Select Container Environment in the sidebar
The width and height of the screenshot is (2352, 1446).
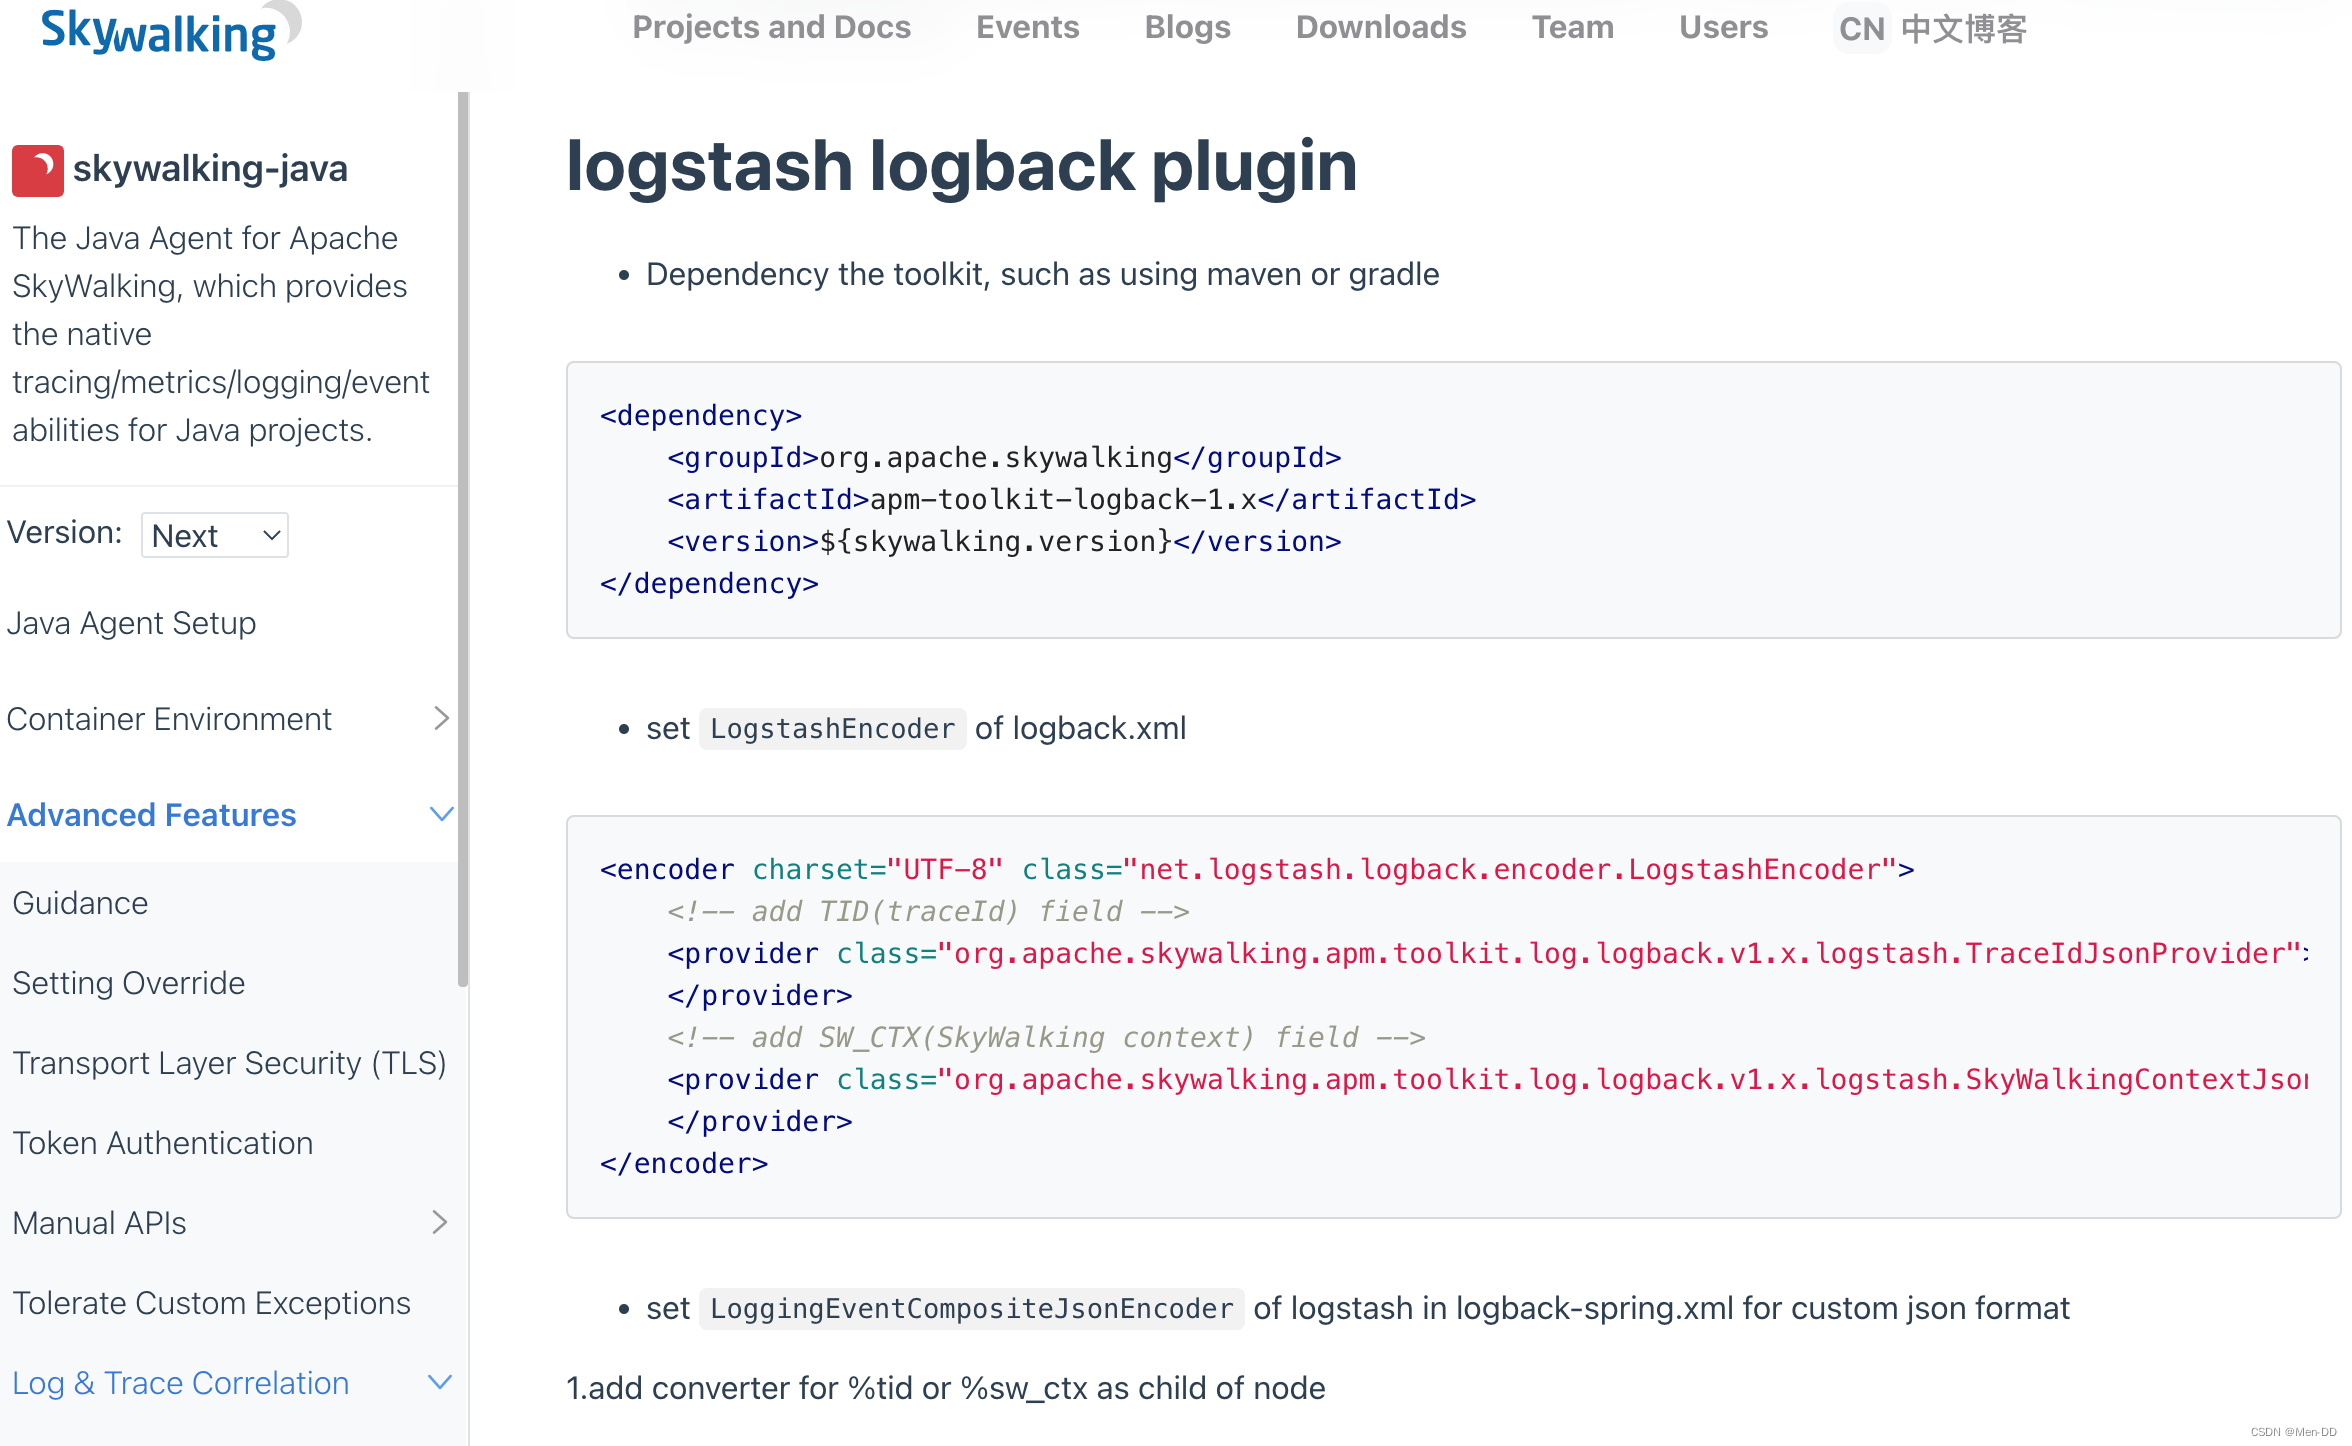pyautogui.click(x=169, y=719)
